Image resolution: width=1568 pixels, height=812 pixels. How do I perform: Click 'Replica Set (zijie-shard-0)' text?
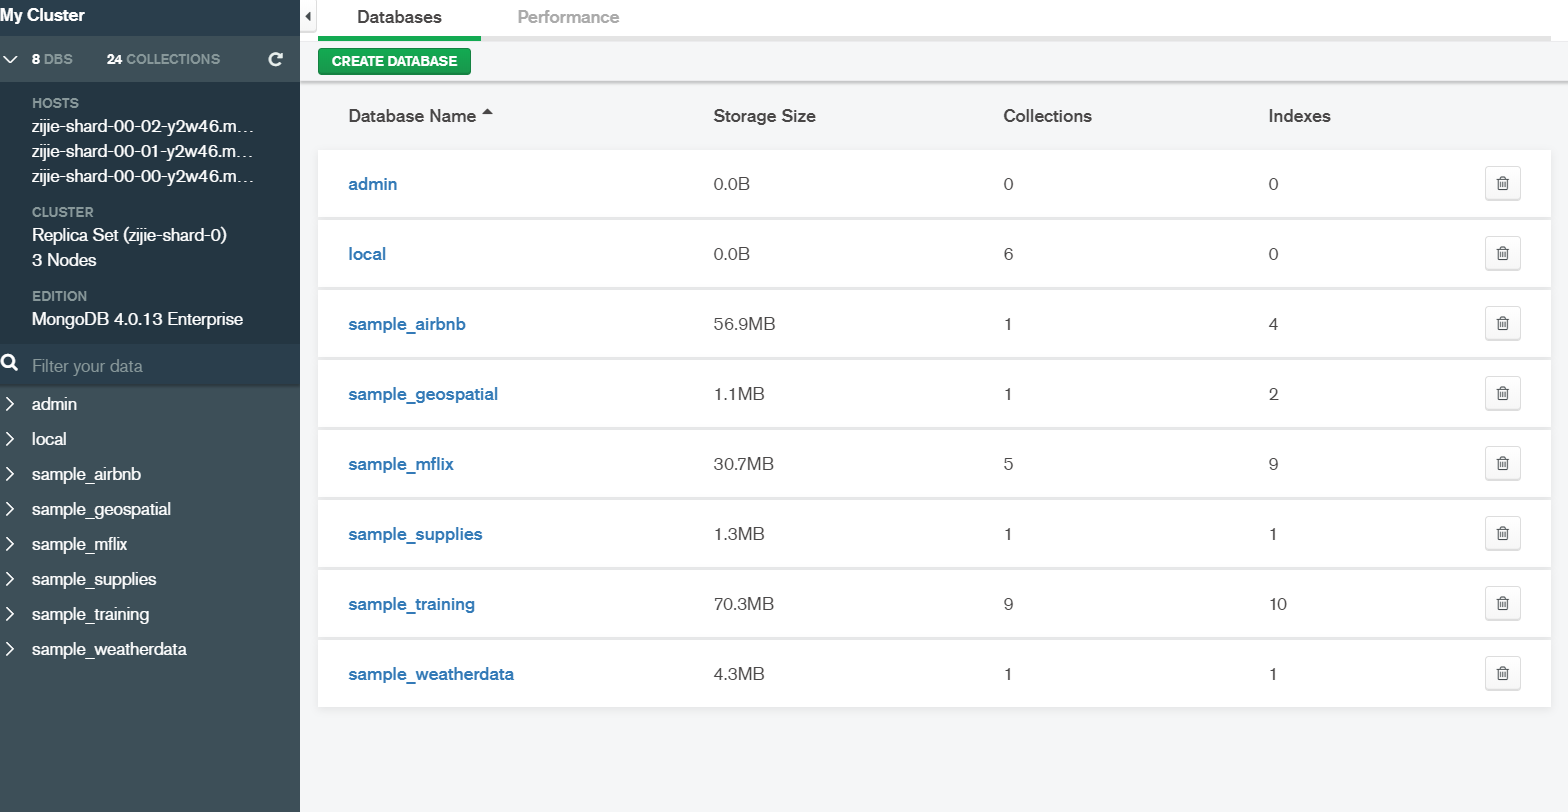point(129,235)
